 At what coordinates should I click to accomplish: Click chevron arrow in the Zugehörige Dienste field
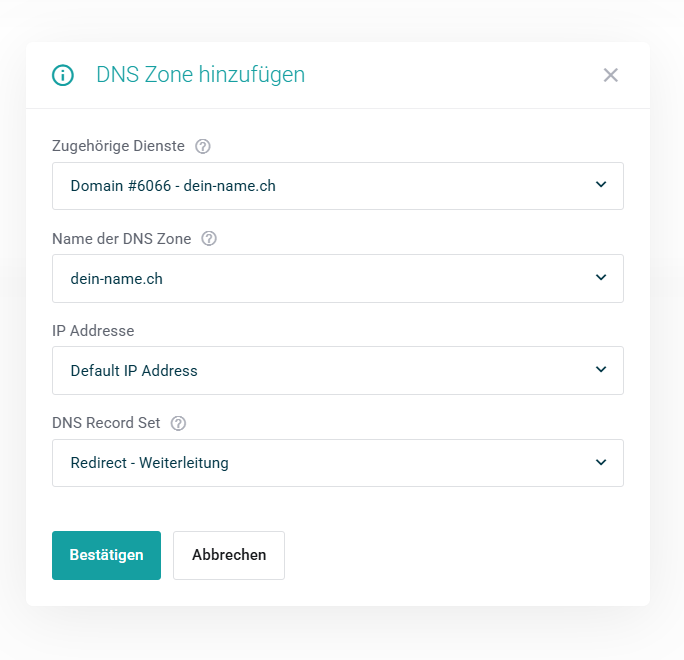[x=601, y=185]
